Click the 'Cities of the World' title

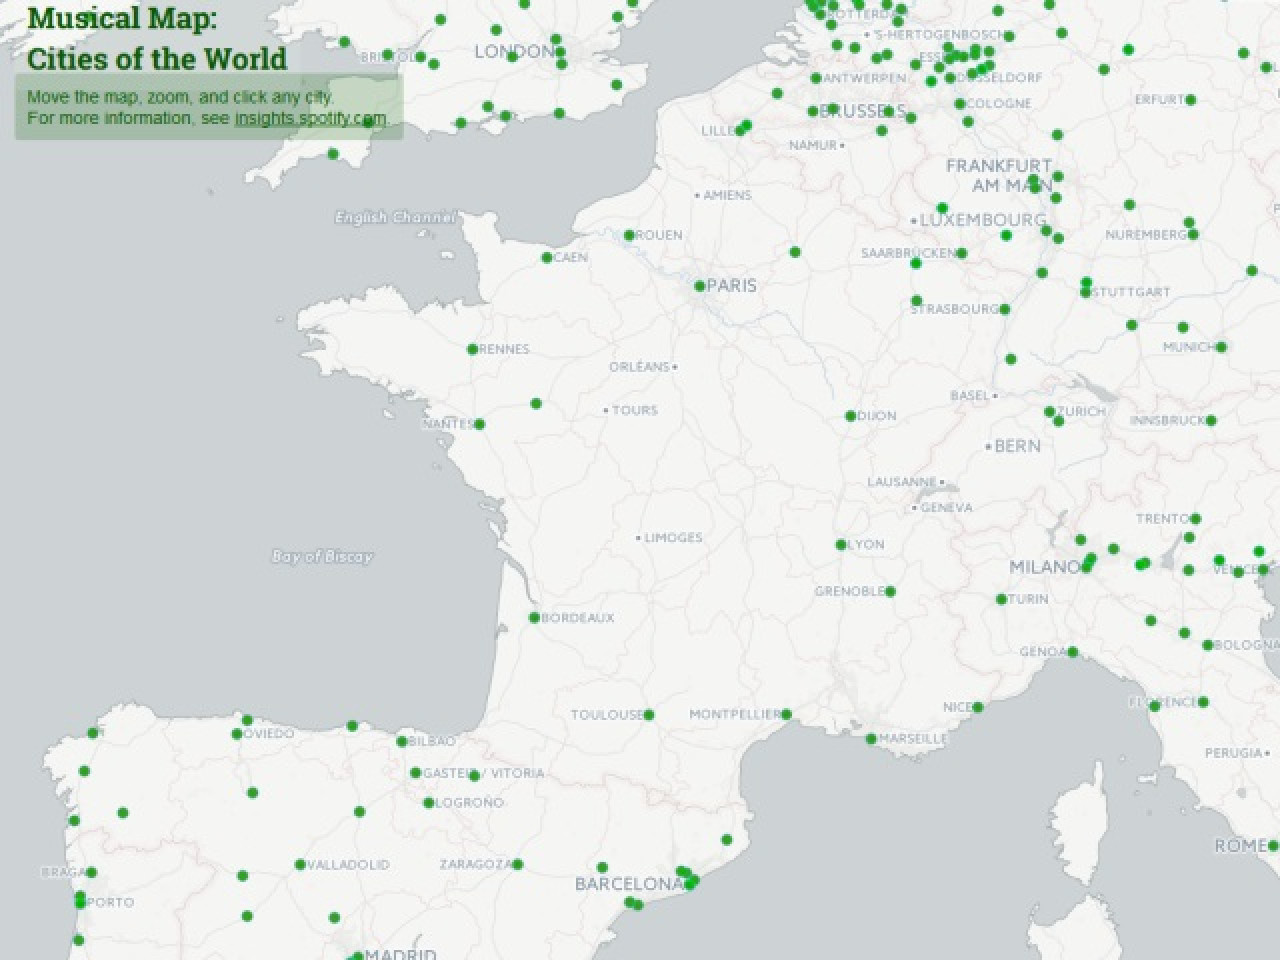[156, 59]
